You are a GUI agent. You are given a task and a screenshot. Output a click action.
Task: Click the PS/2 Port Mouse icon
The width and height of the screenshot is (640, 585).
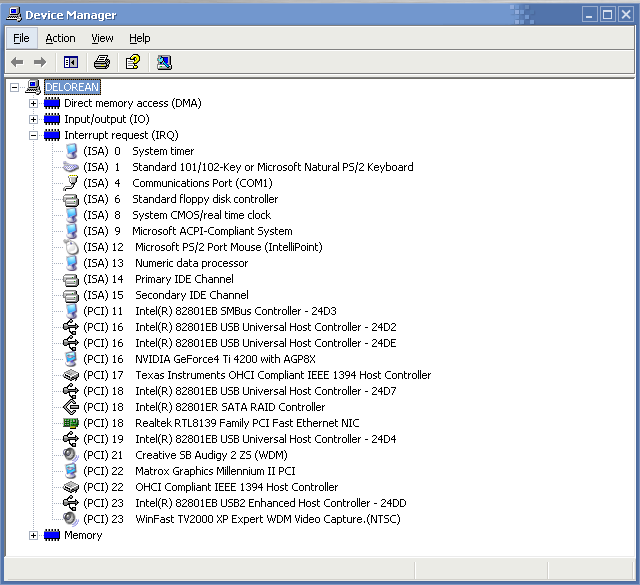[71, 247]
